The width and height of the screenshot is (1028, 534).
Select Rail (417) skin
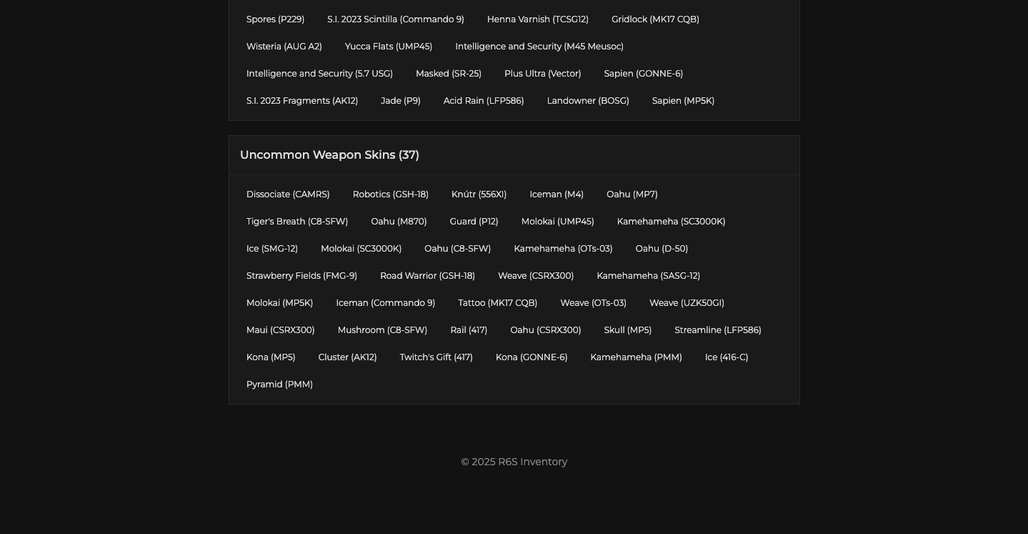[468, 330]
